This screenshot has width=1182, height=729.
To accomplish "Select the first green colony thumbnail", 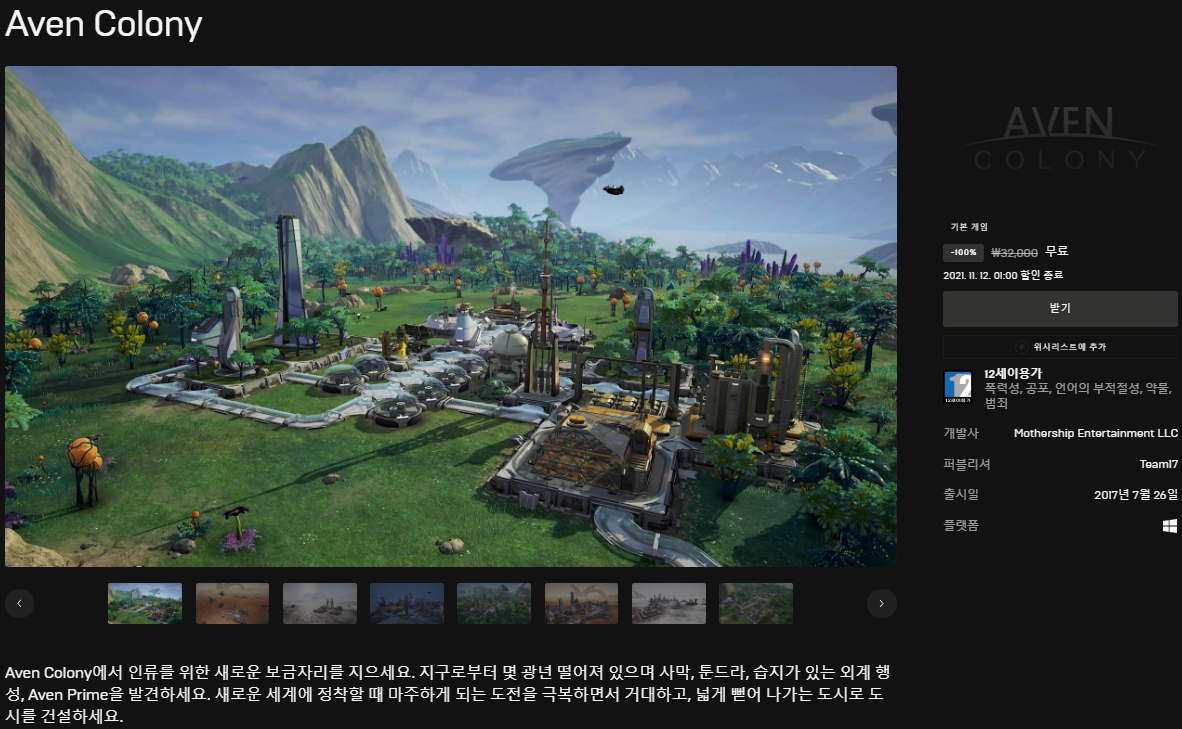I will [x=145, y=603].
